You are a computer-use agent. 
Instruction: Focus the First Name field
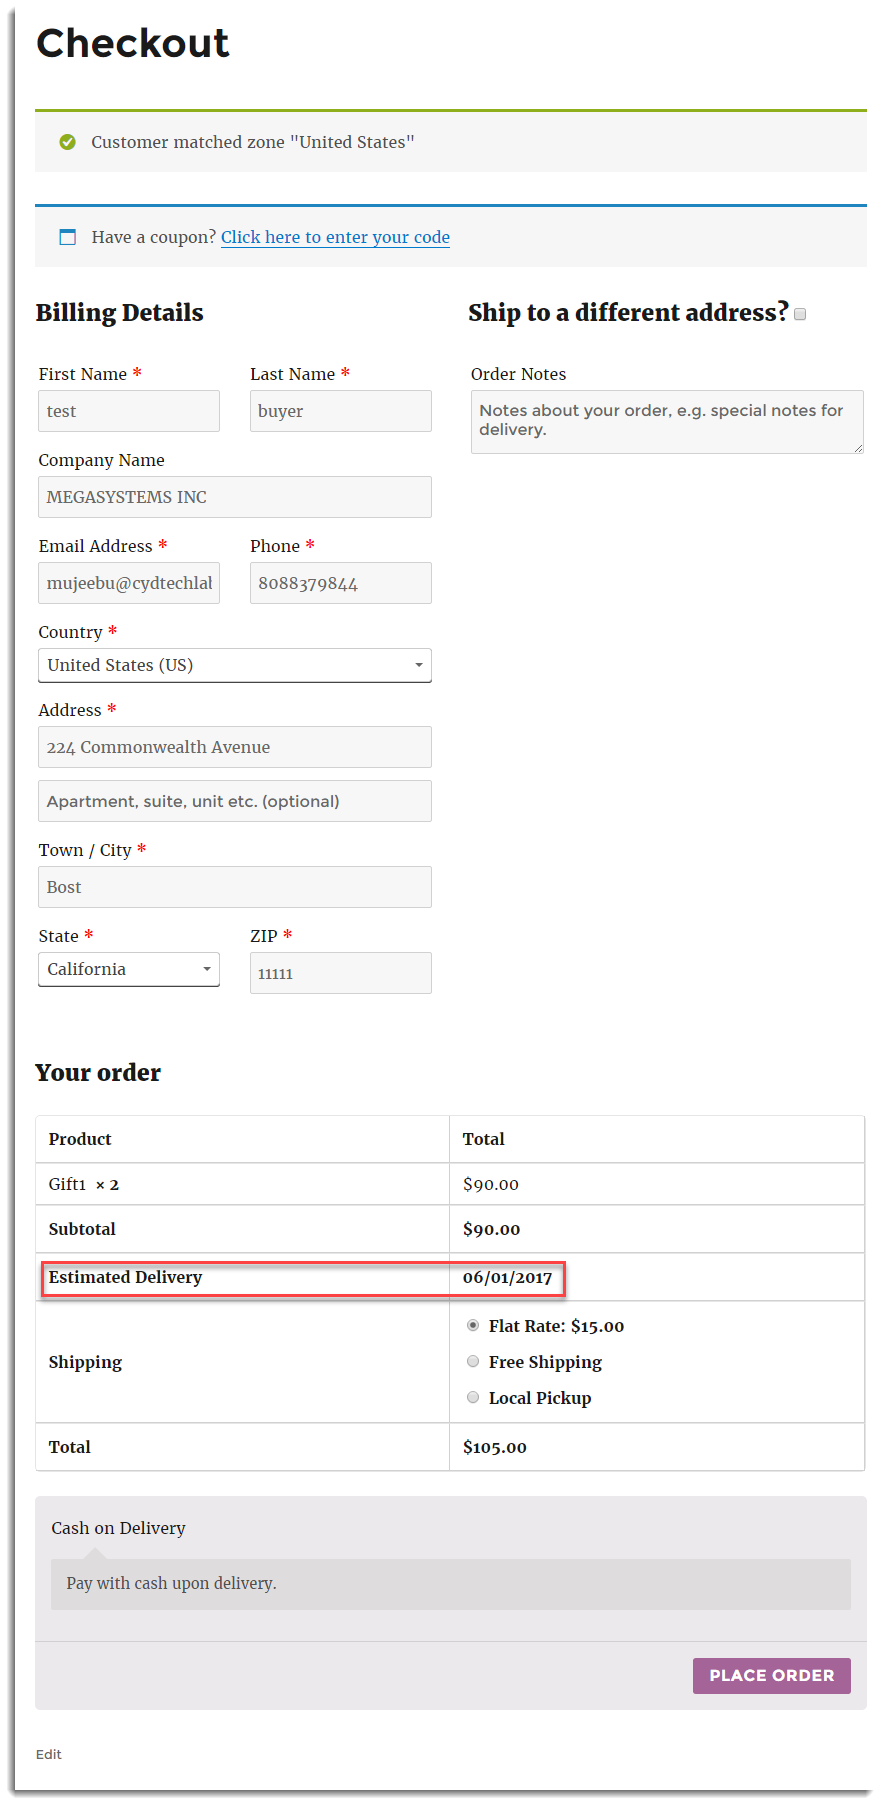pyautogui.click(x=129, y=411)
